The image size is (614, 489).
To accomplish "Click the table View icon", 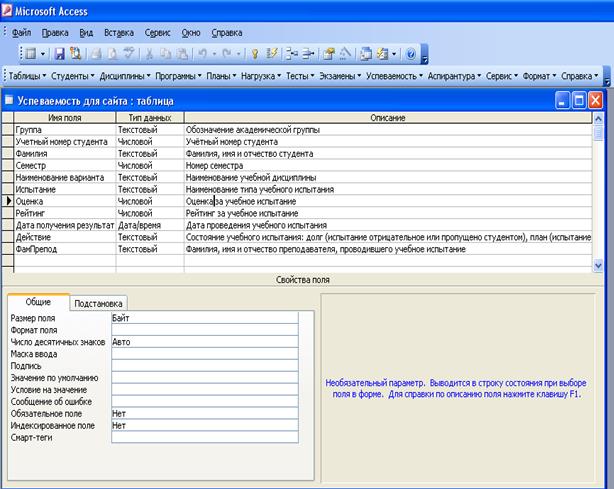I will 31,54.
